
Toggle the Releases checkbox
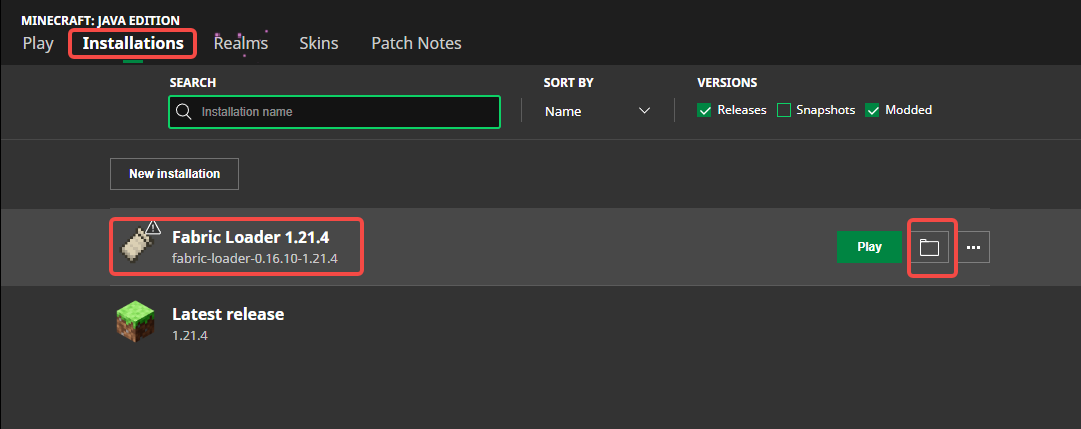point(705,110)
